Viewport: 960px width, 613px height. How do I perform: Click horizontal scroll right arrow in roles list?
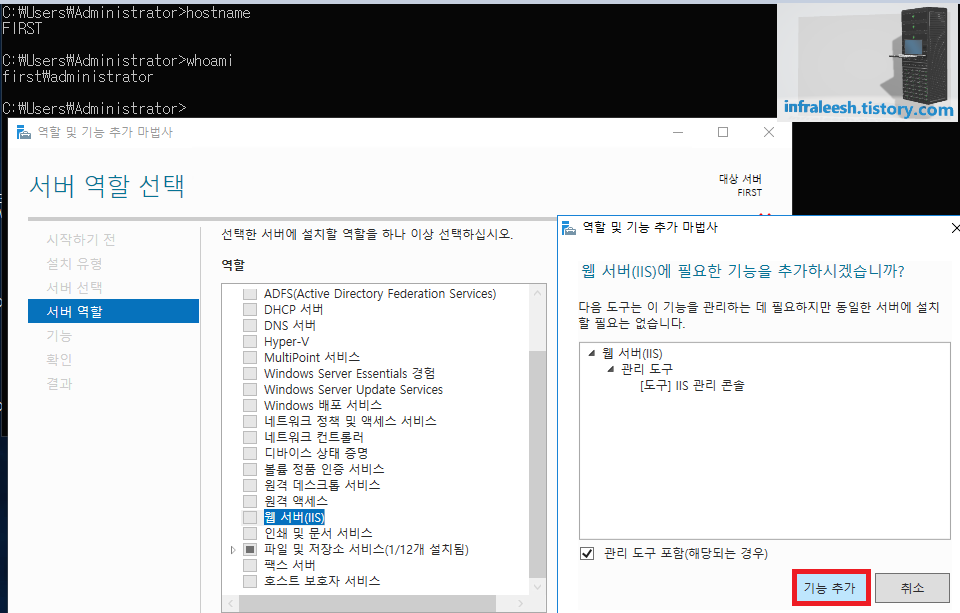click(520, 603)
